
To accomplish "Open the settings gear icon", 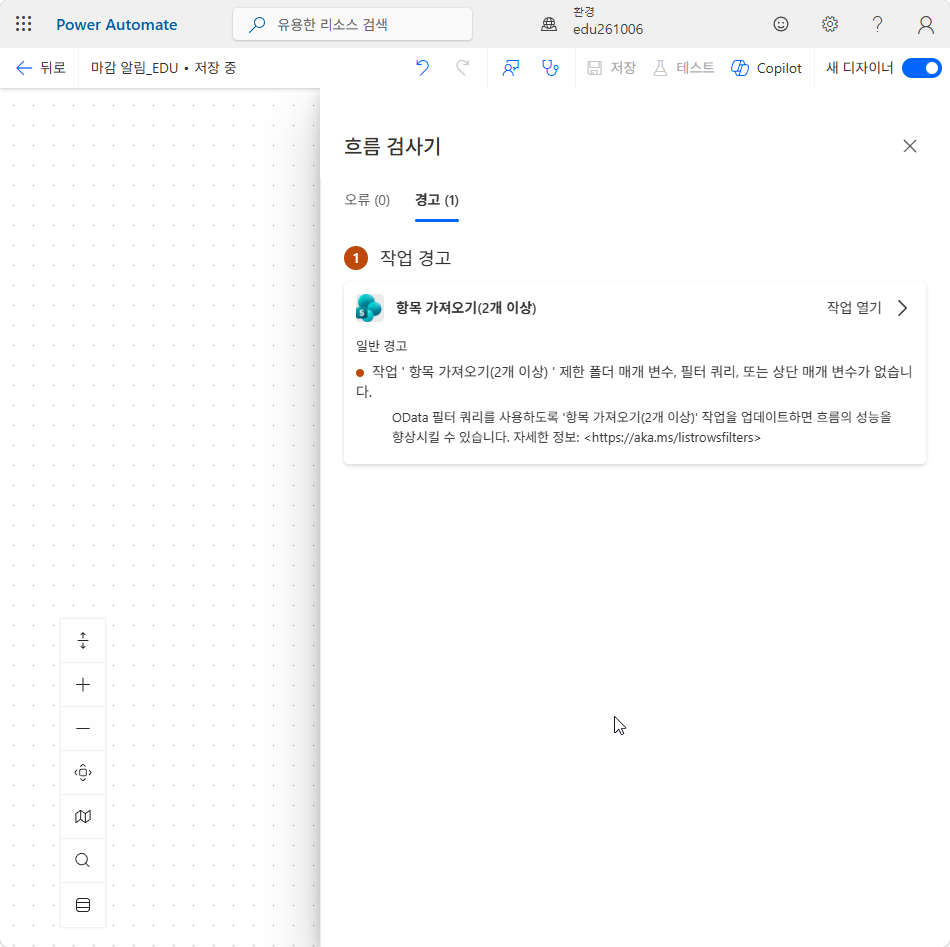I will 830,24.
